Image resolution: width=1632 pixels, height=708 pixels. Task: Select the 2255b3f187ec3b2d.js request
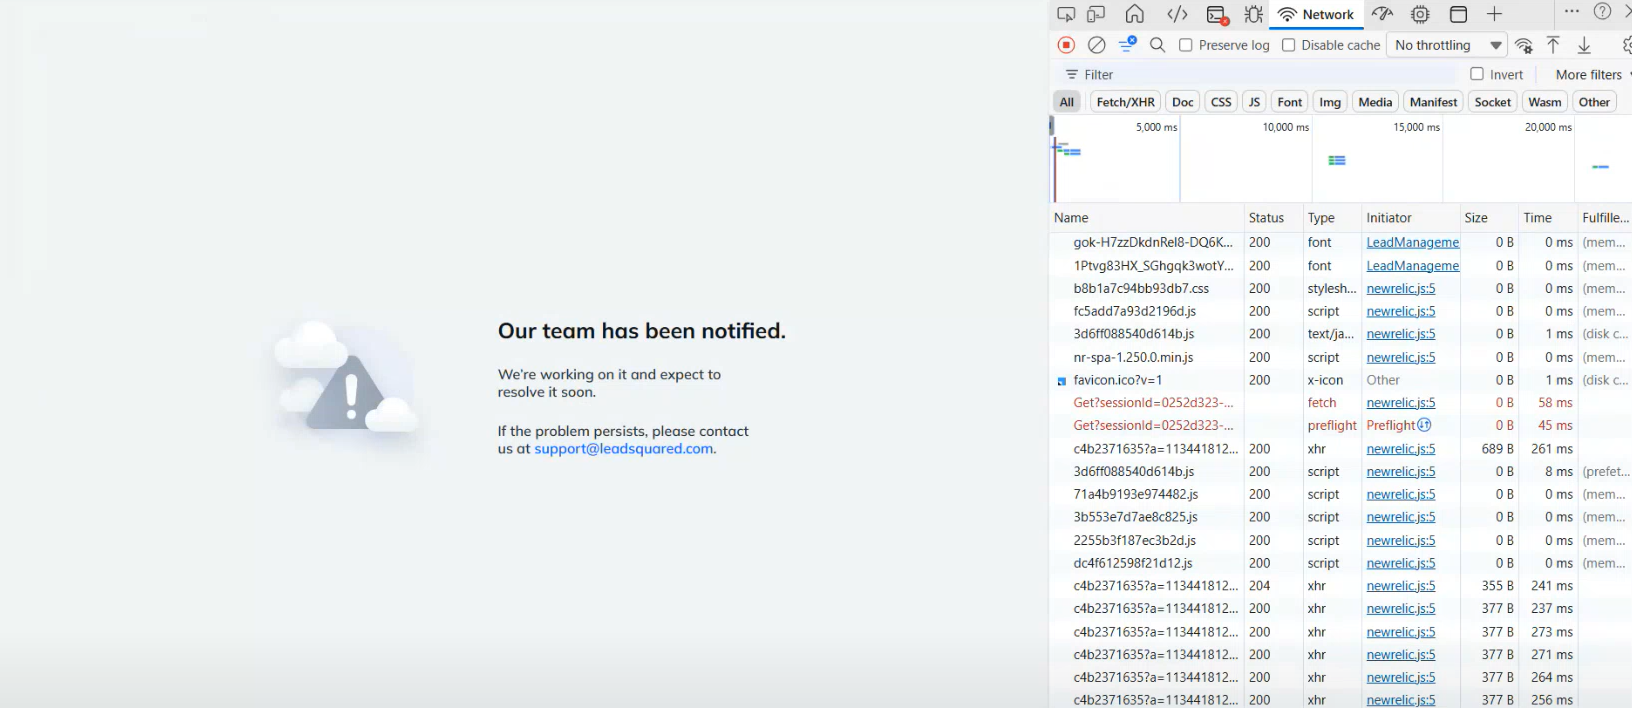pos(1135,540)
